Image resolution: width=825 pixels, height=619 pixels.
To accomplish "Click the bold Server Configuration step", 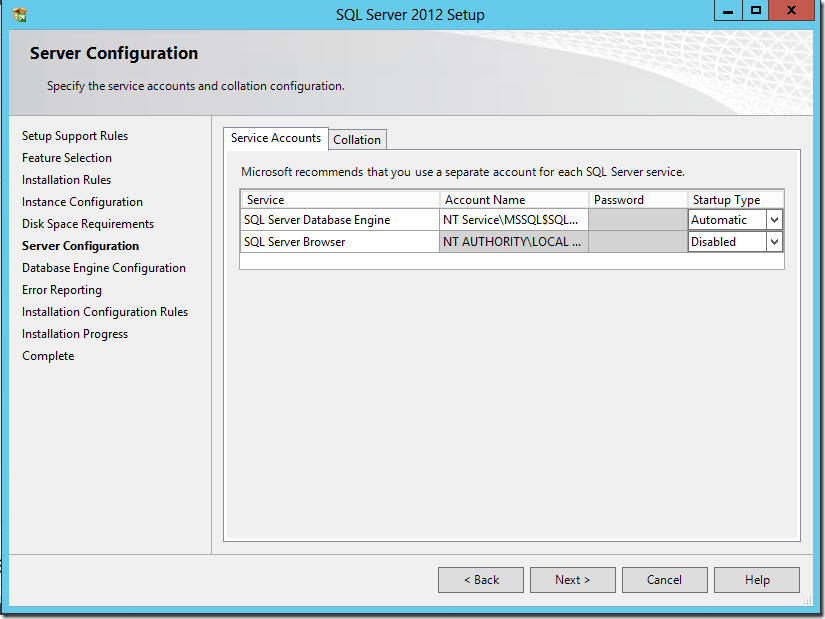I will click(x=81, y=246).
